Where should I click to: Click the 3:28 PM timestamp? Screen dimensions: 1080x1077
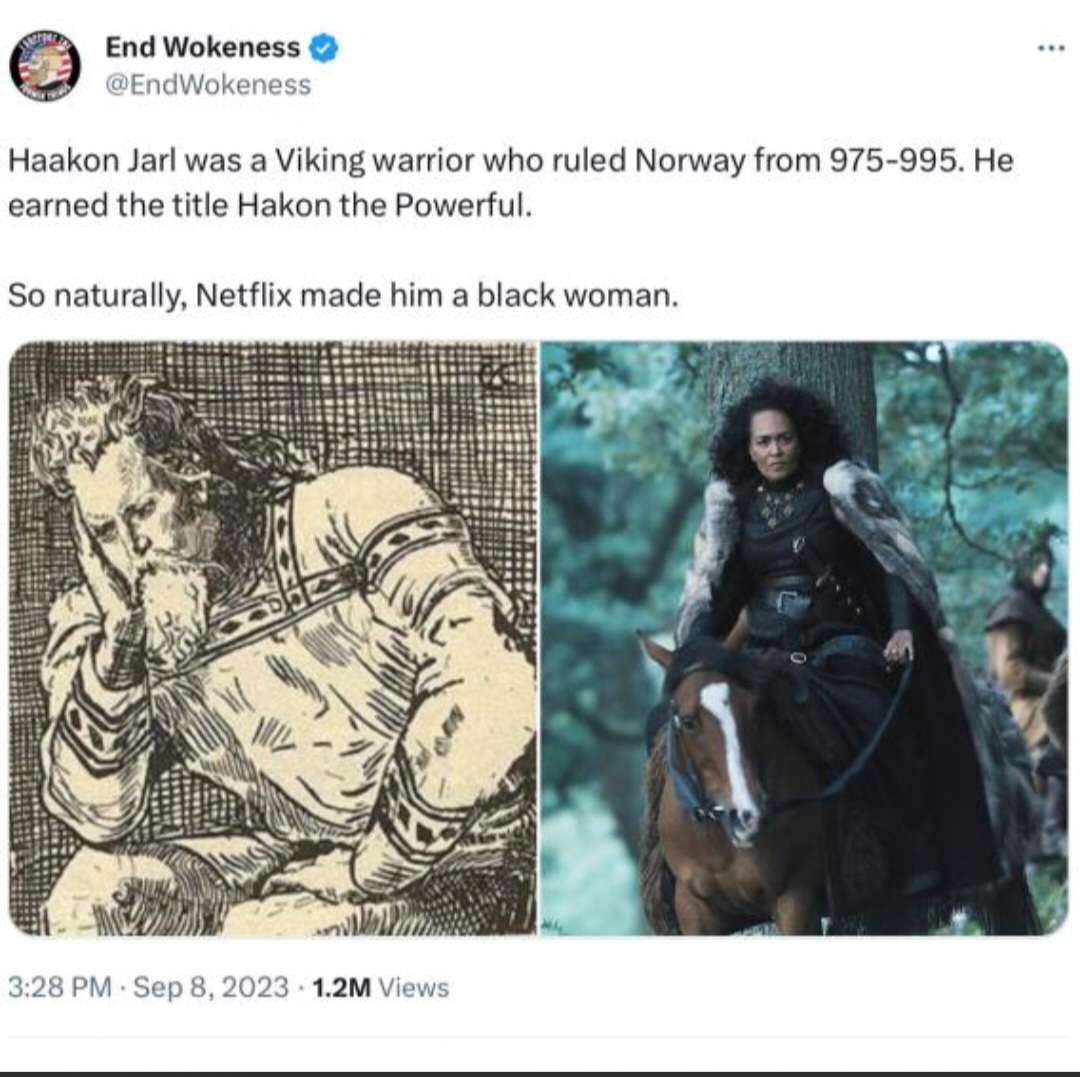[x=60, y=987]
